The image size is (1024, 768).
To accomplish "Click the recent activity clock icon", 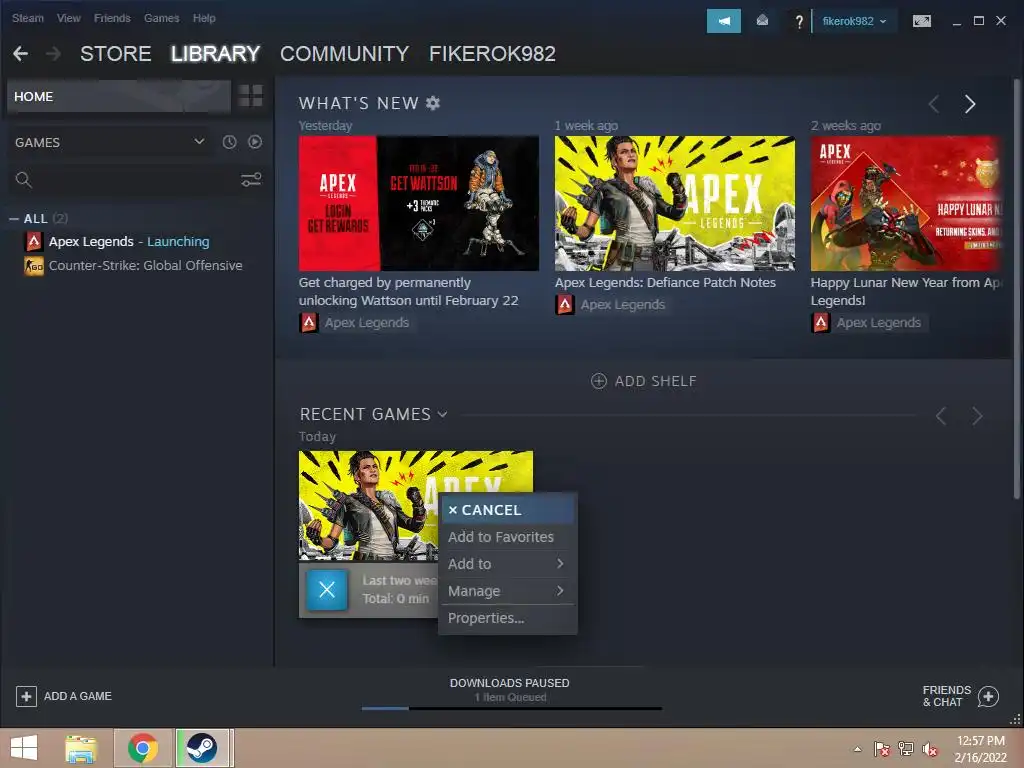I will [x=229, y=142].
